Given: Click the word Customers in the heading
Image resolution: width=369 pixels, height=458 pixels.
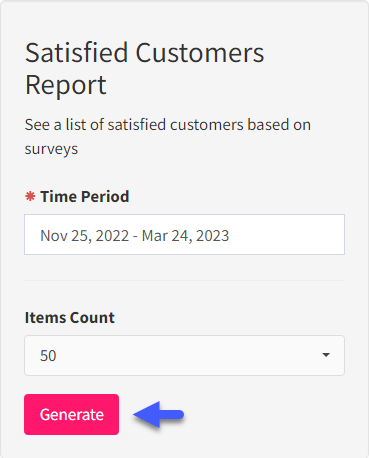Looking at the screenshot, I should (x=200, y=53).
